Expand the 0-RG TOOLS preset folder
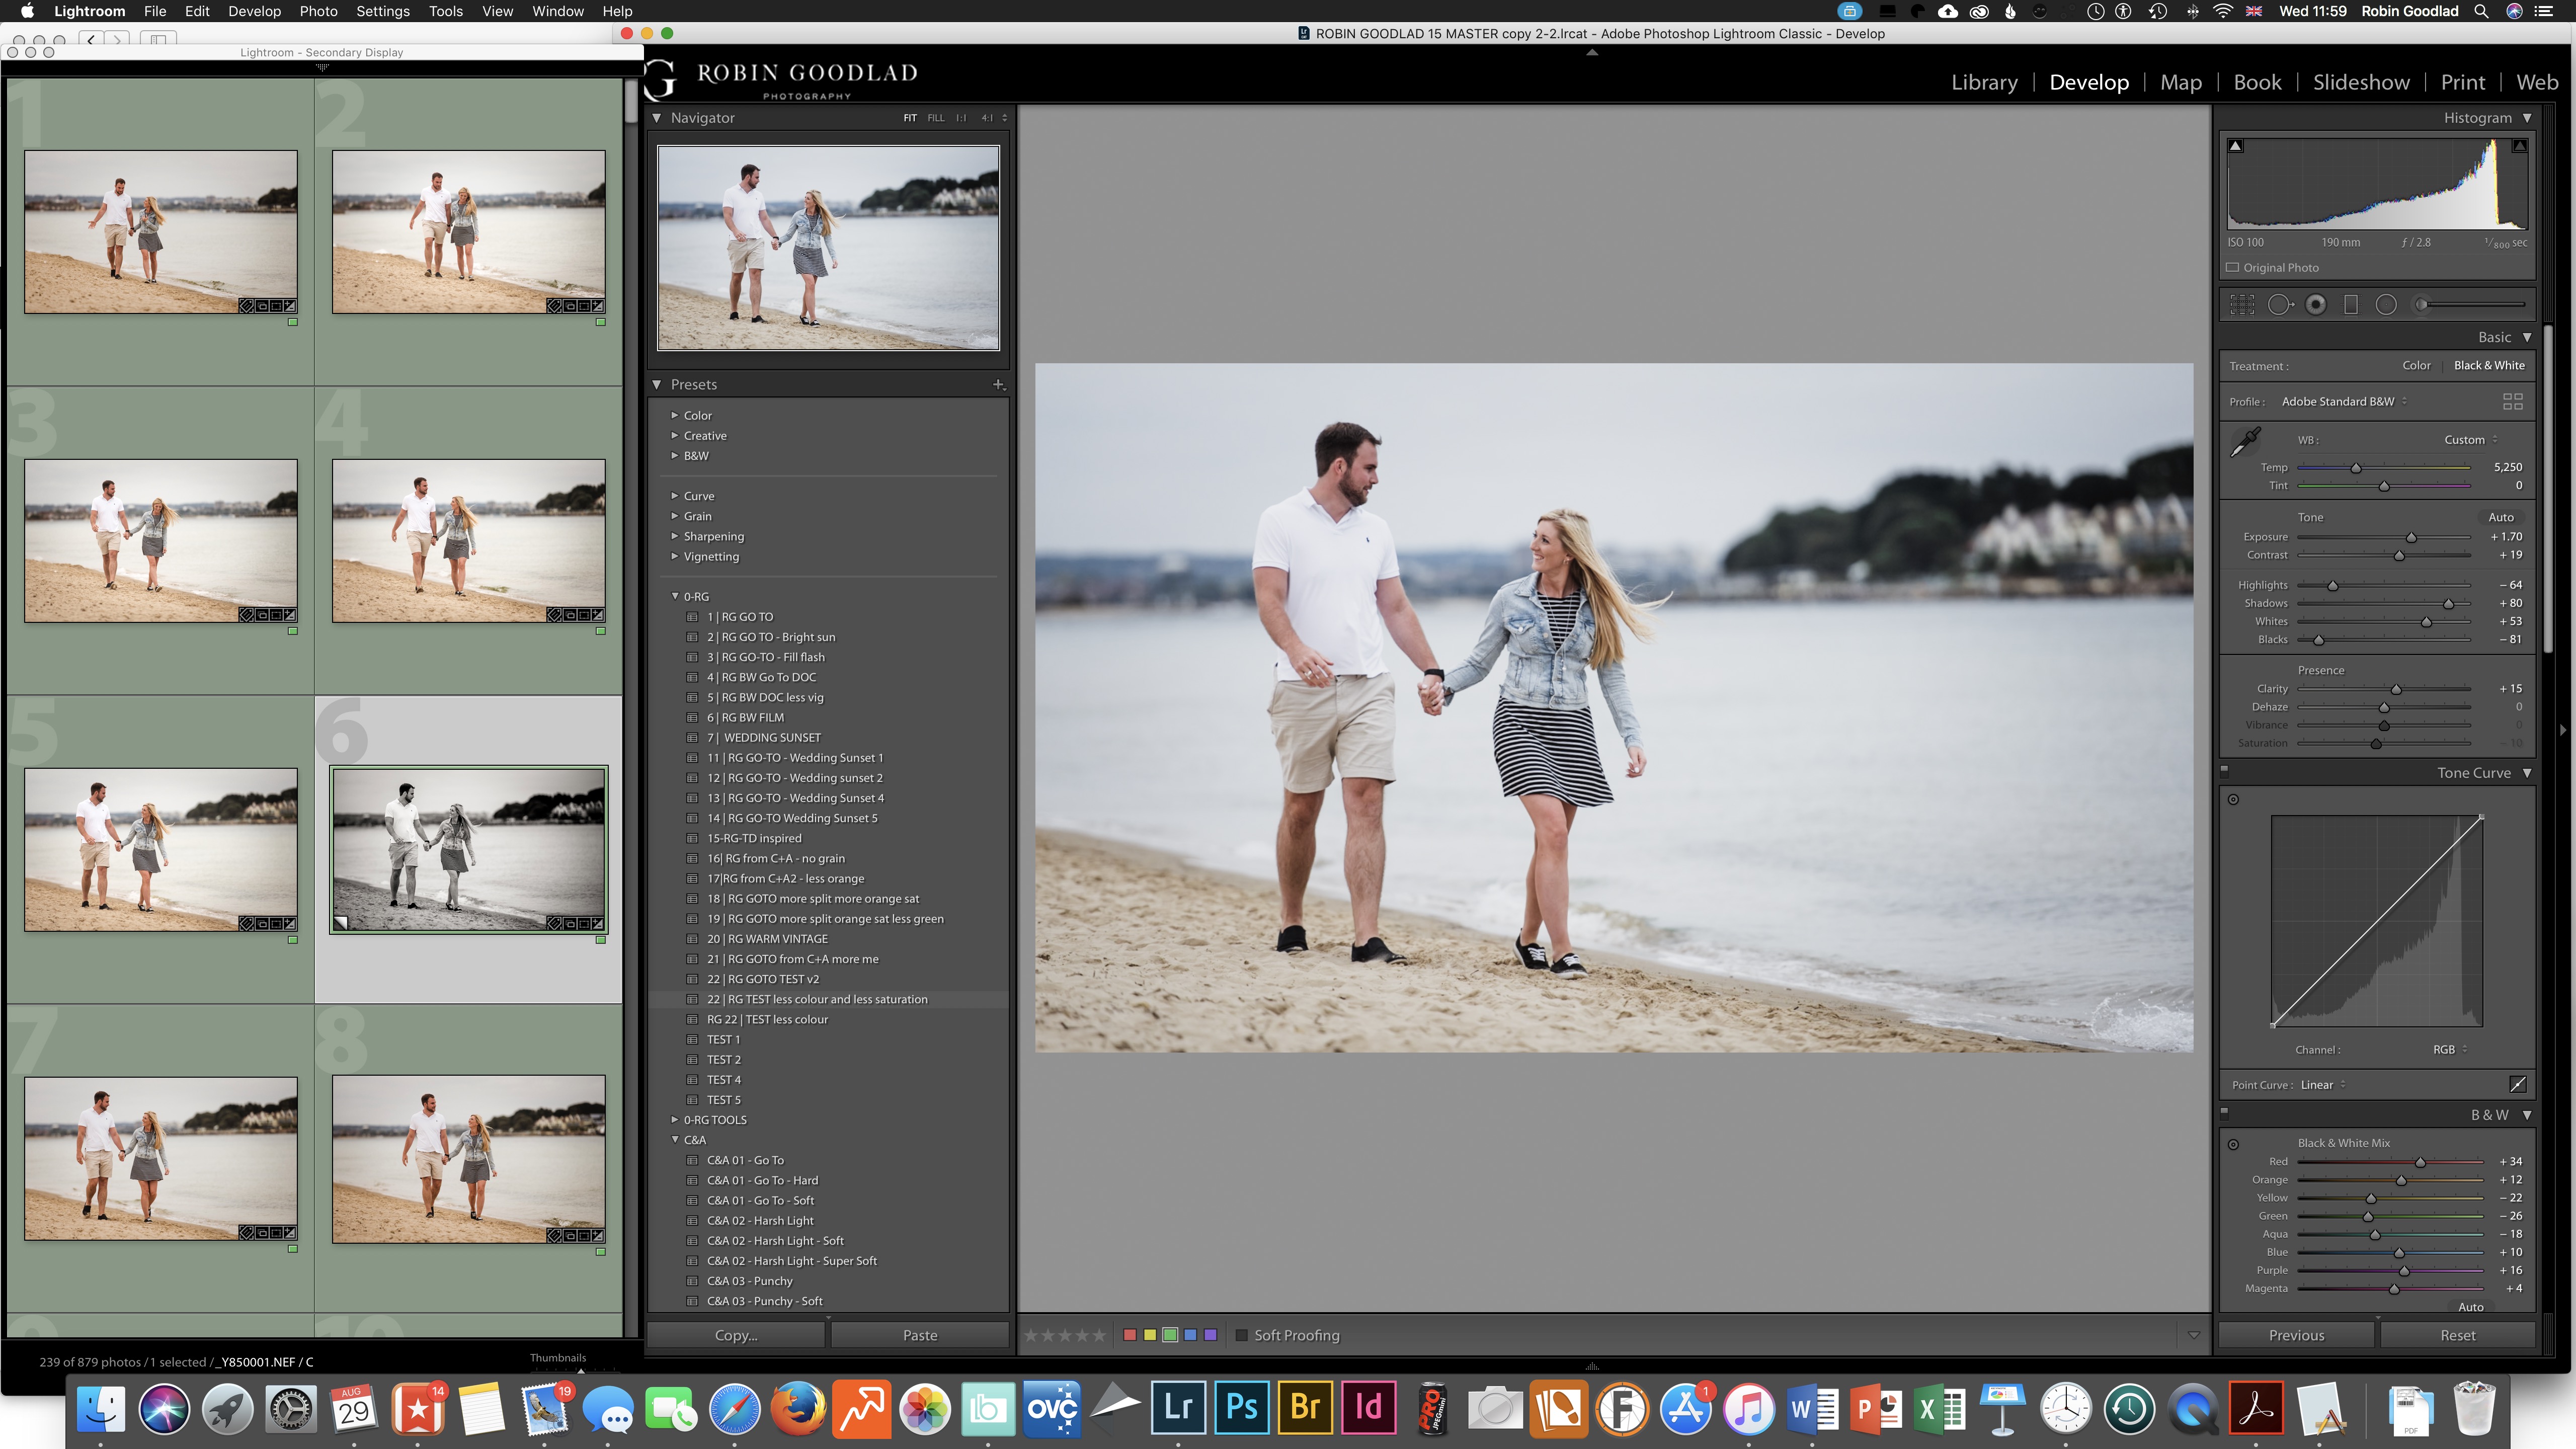The height and width of the screenshot is (1449, 2576). click(x=675, y=1120)
